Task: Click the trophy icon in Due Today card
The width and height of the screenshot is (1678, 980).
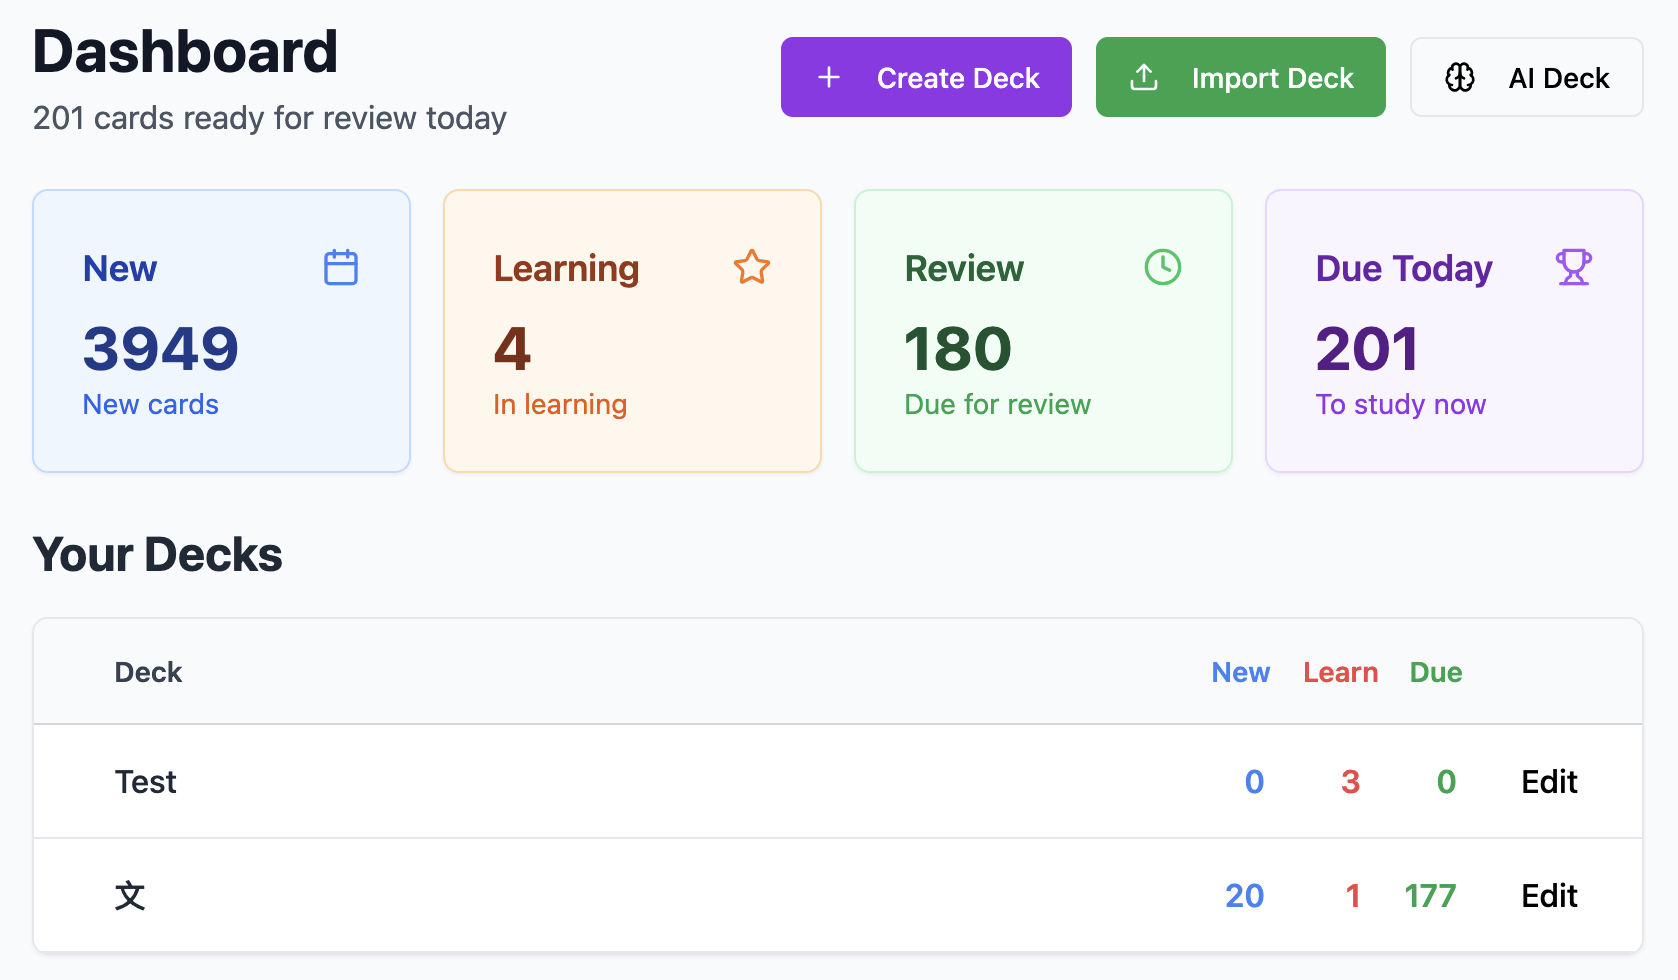Action: click(1574, 267)
